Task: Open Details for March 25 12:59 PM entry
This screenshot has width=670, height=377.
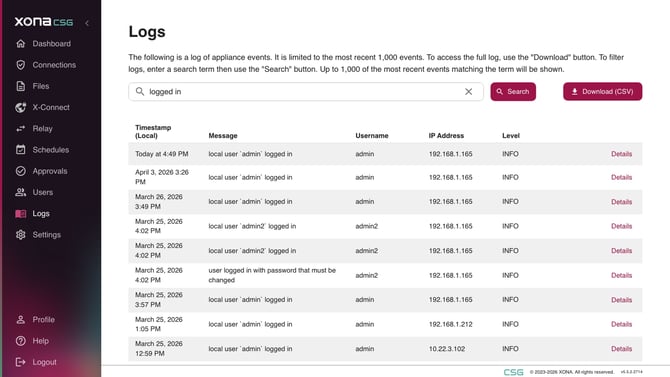Action: coord(621,349)
